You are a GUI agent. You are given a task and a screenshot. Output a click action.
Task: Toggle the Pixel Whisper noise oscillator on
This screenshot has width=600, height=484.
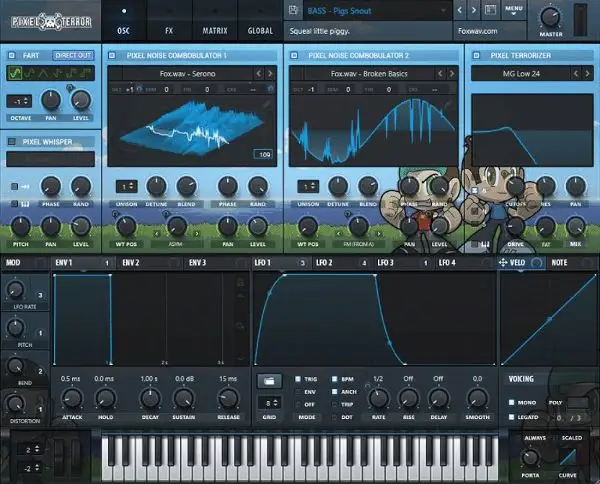12,142
